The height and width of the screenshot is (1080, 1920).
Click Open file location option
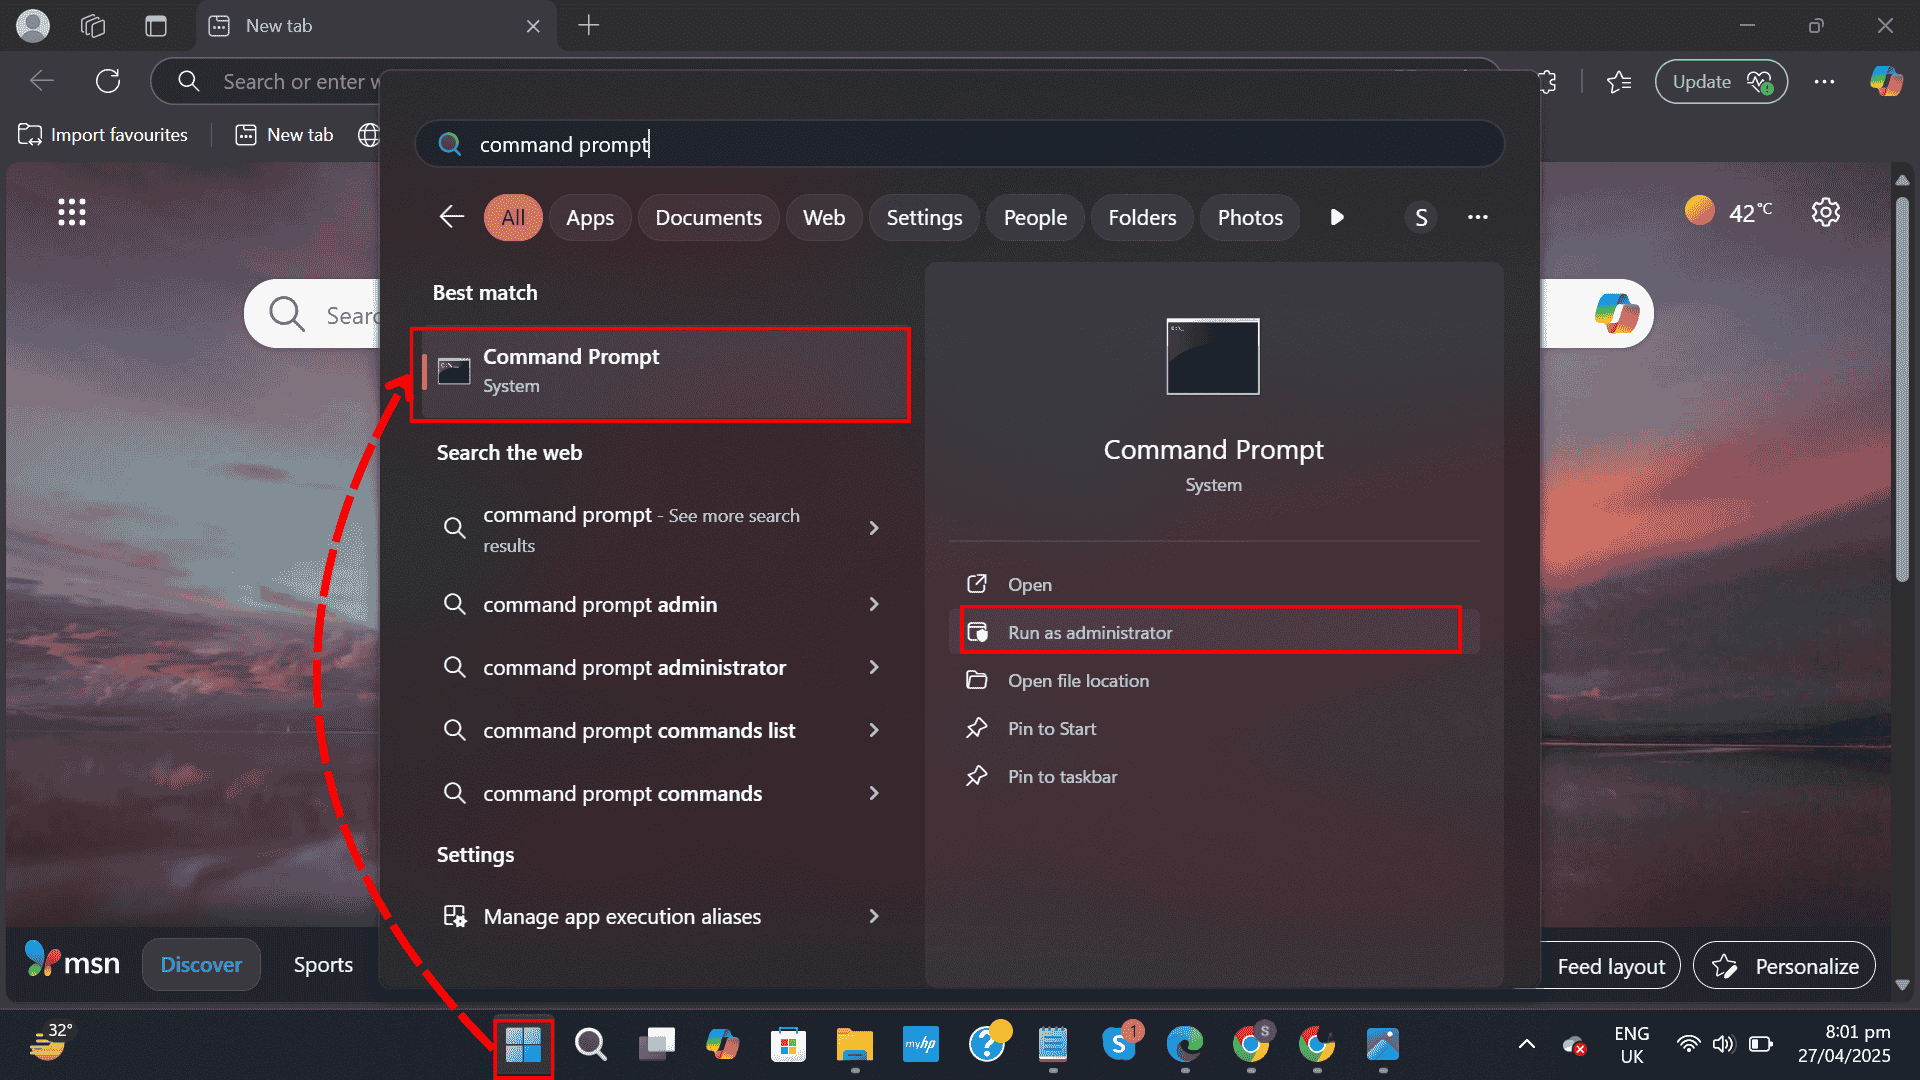tap(1077, 680)
